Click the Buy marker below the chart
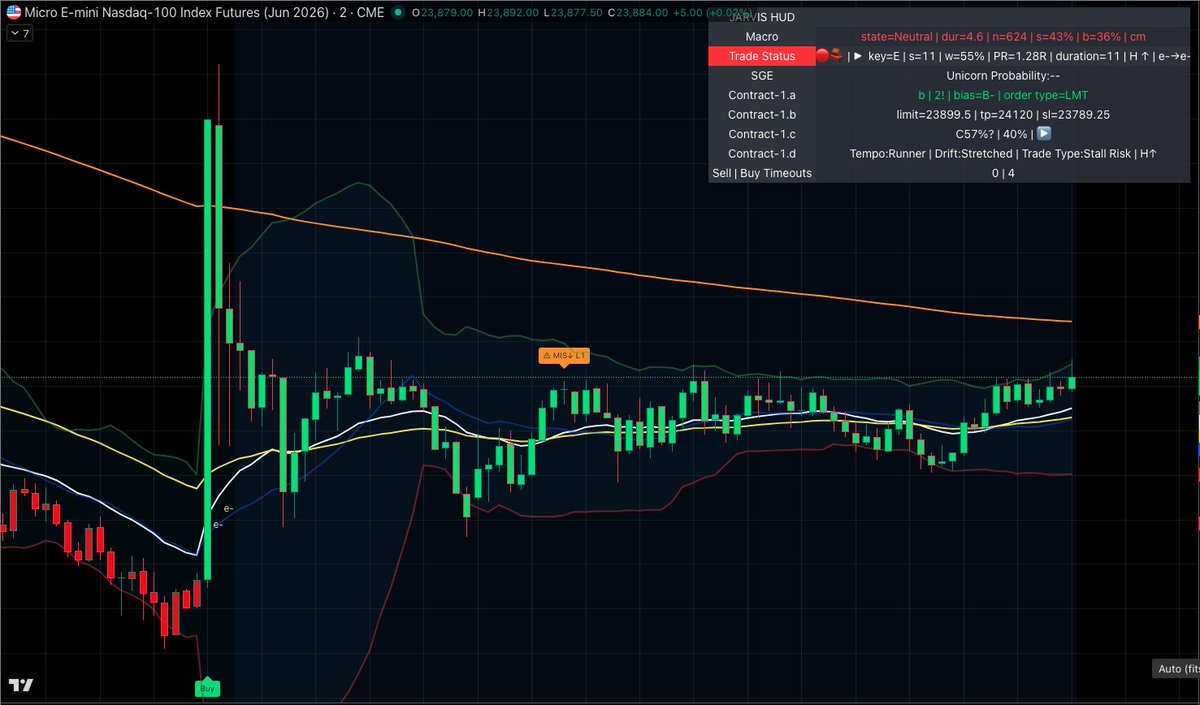This screenshot has width=1200, height=705. point(207,688)
